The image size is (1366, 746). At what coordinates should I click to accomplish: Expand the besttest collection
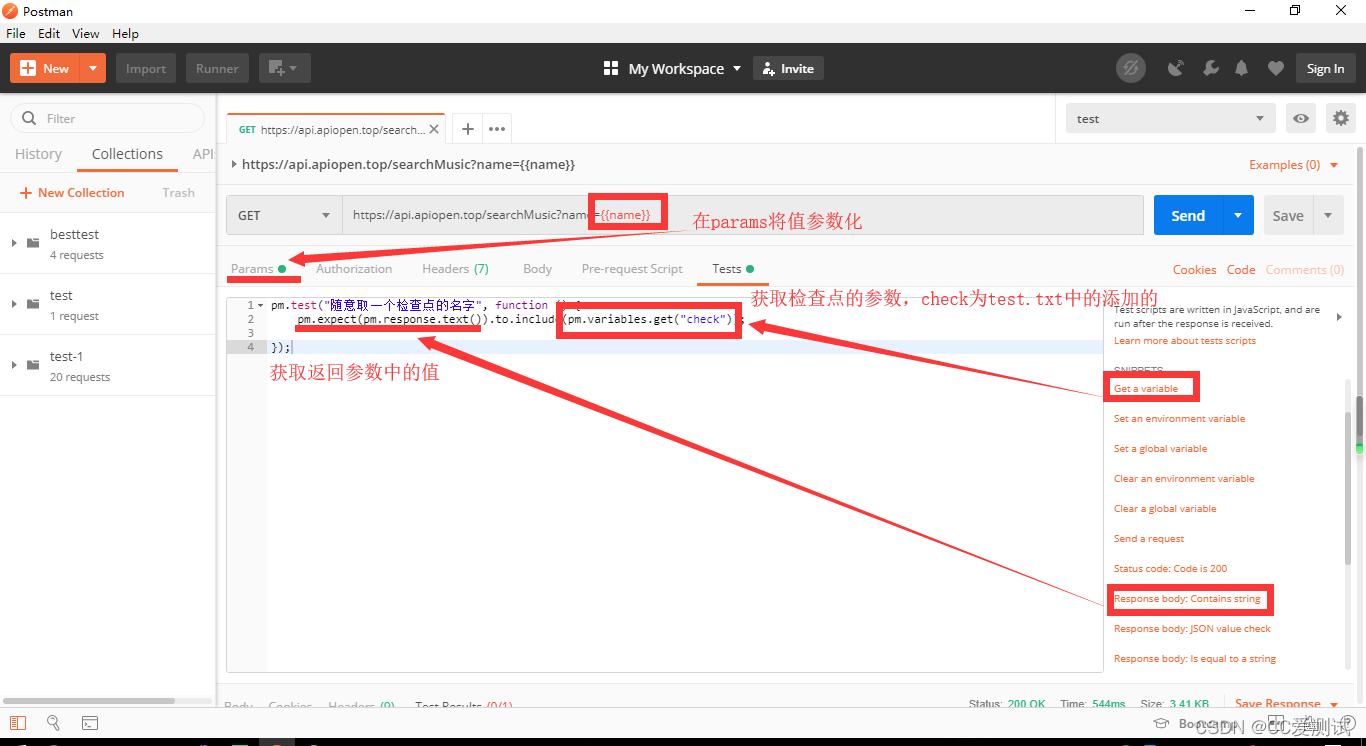pos(14,242)
